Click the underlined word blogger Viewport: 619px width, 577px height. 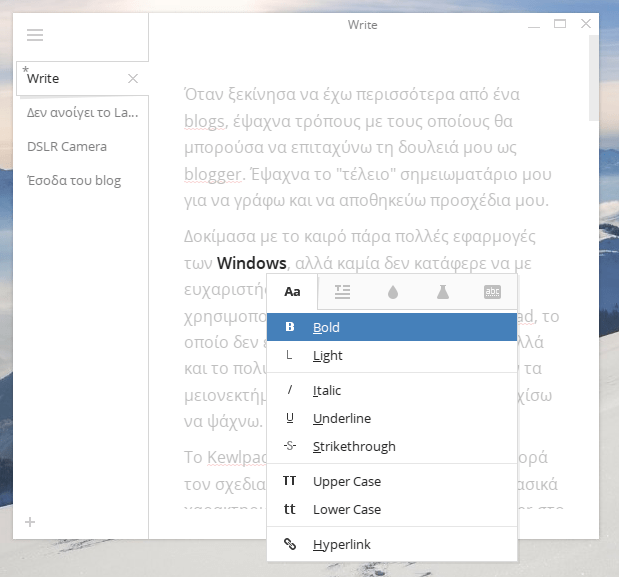(x=213, y=174)
